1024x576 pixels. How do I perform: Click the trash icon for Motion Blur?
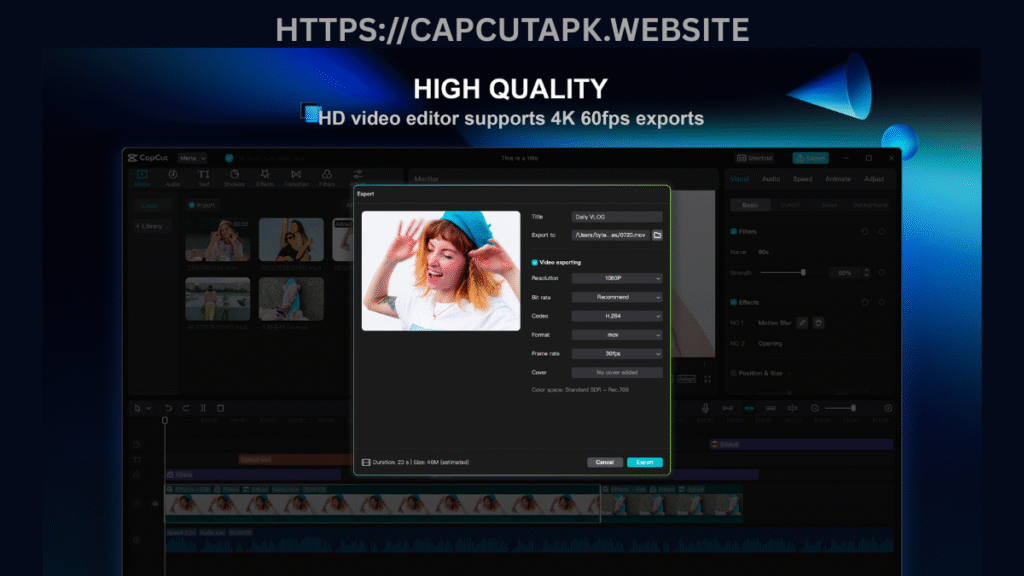pyautogui.click(x=818, y=323)
